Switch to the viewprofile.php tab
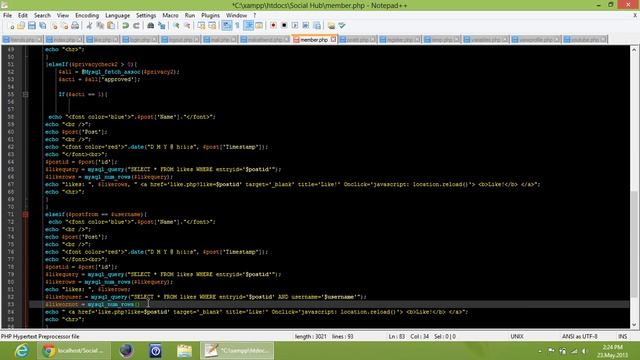This screenshot has width=640, height=360. [536, 40]
